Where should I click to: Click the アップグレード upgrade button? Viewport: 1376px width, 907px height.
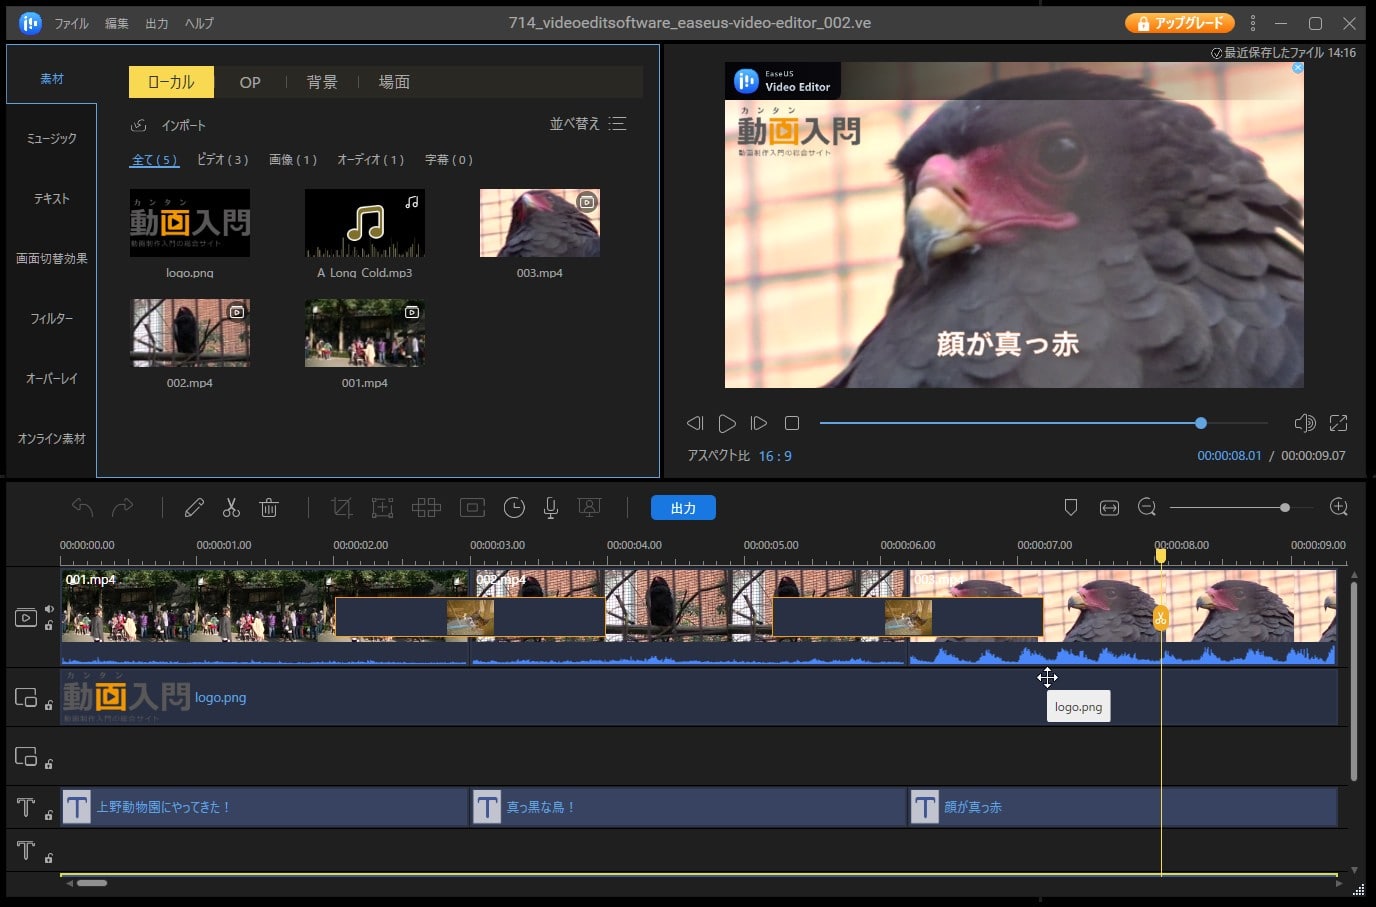tap(1180, 23)
